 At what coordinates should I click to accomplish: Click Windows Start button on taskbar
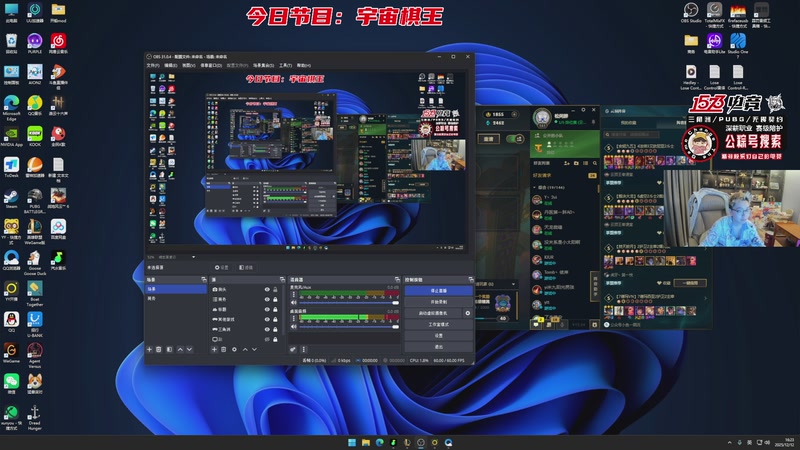click(x=352, y=442)
